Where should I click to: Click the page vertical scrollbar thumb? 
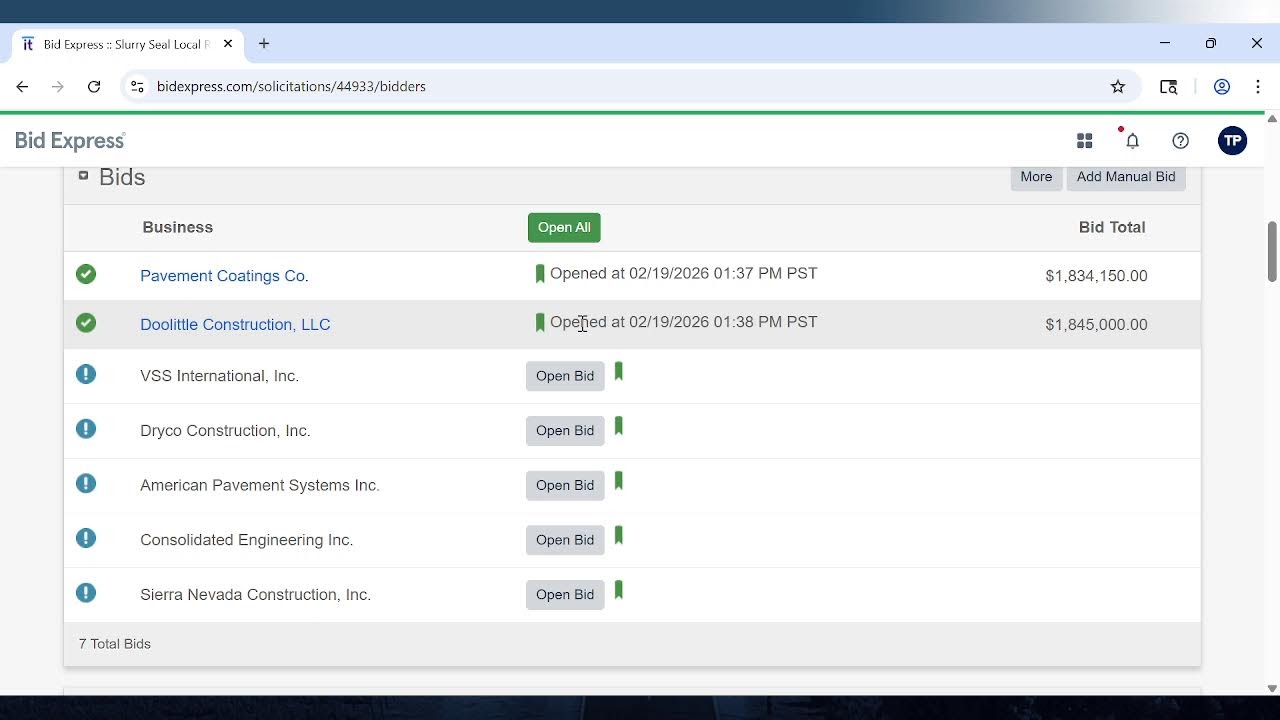[x=1272, y=252]
